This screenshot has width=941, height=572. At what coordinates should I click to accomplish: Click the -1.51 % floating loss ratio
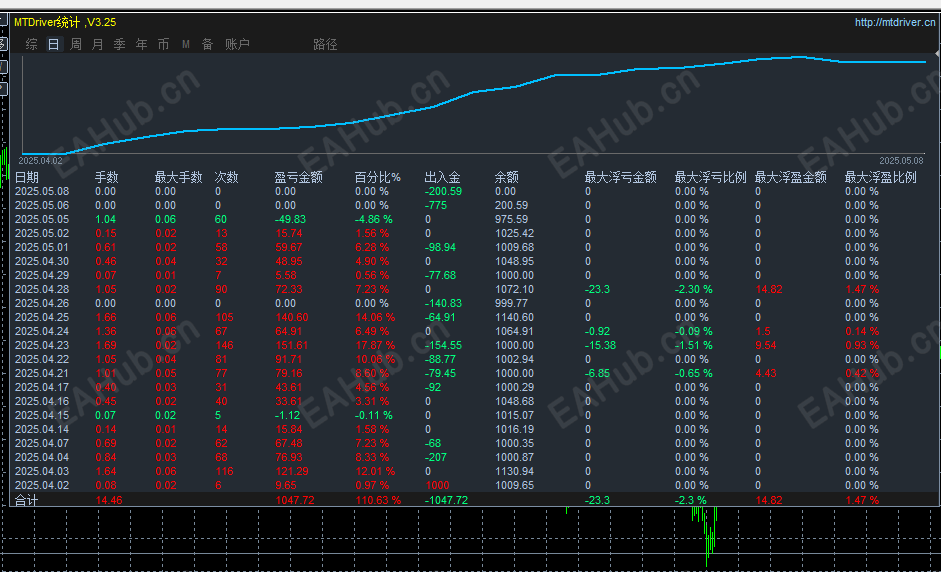point(693,345)
